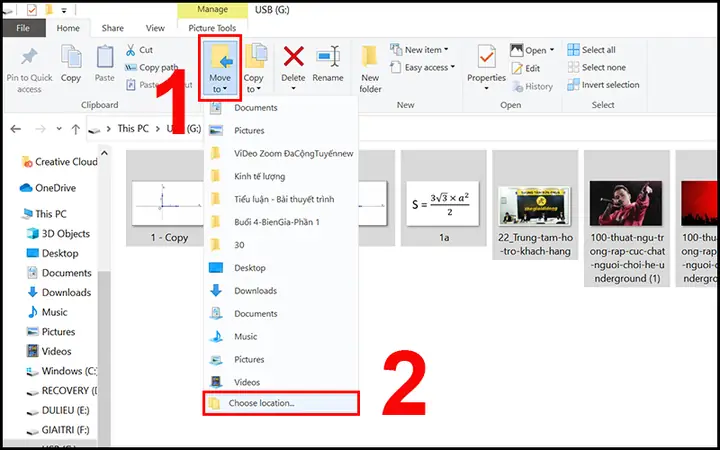
Task: Create a New folder
Action: pyautogui.click(x=370, y=69)
